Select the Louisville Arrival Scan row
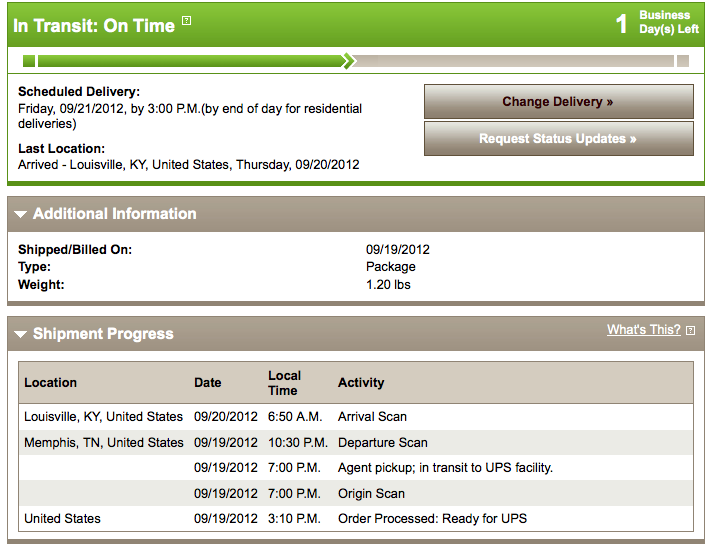The image size is (713, 558). tap(356, 417)
